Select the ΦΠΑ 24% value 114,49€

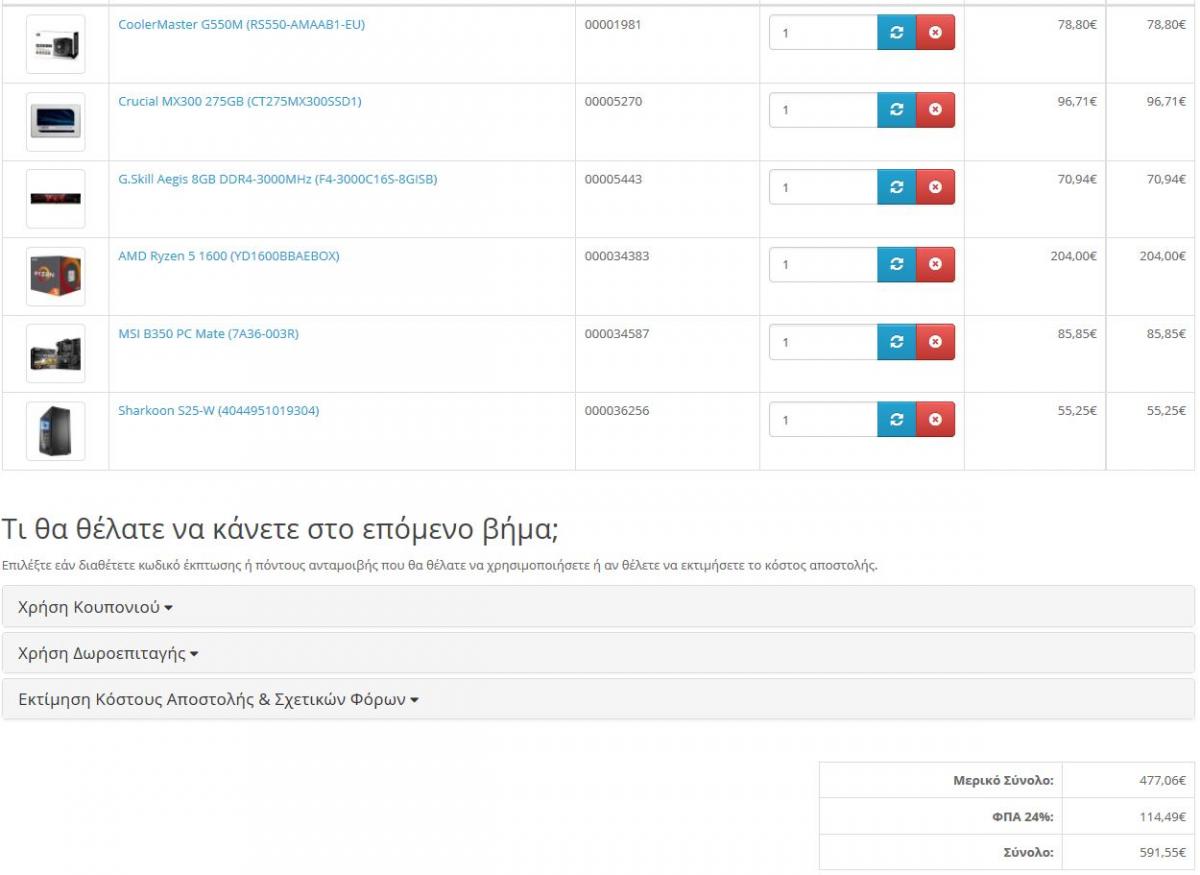[1162, 816]
